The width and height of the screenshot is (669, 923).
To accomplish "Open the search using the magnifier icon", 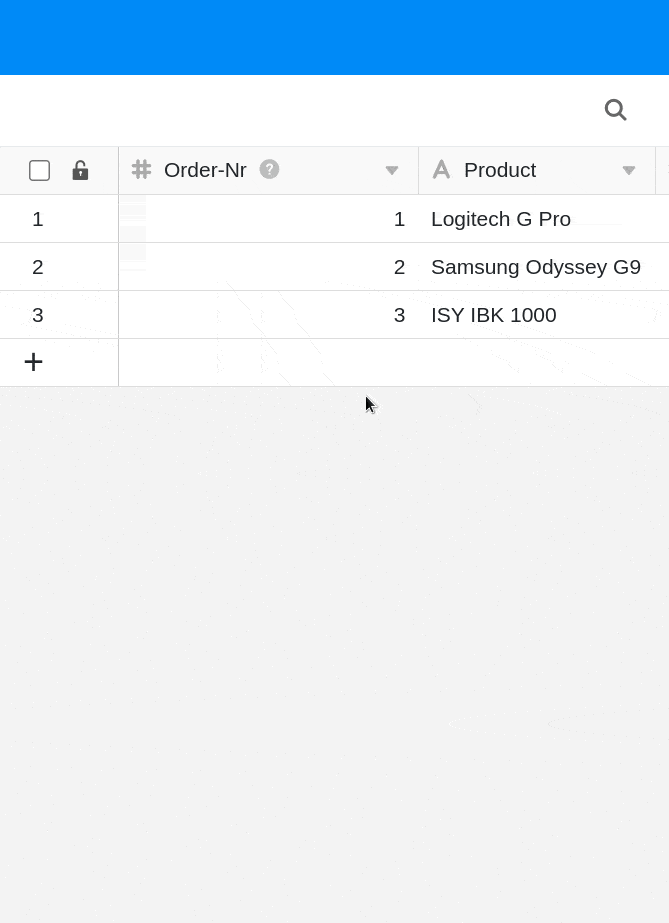I will coord(615,110).
